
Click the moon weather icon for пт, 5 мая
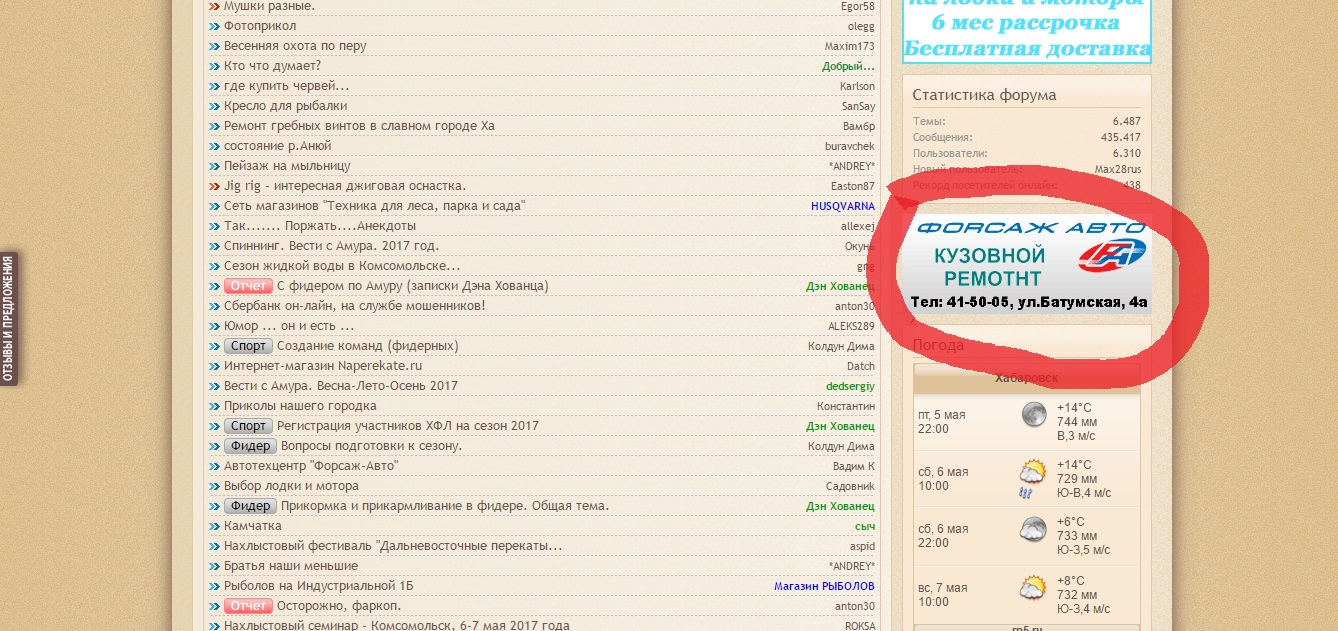tap(1034, 415)
